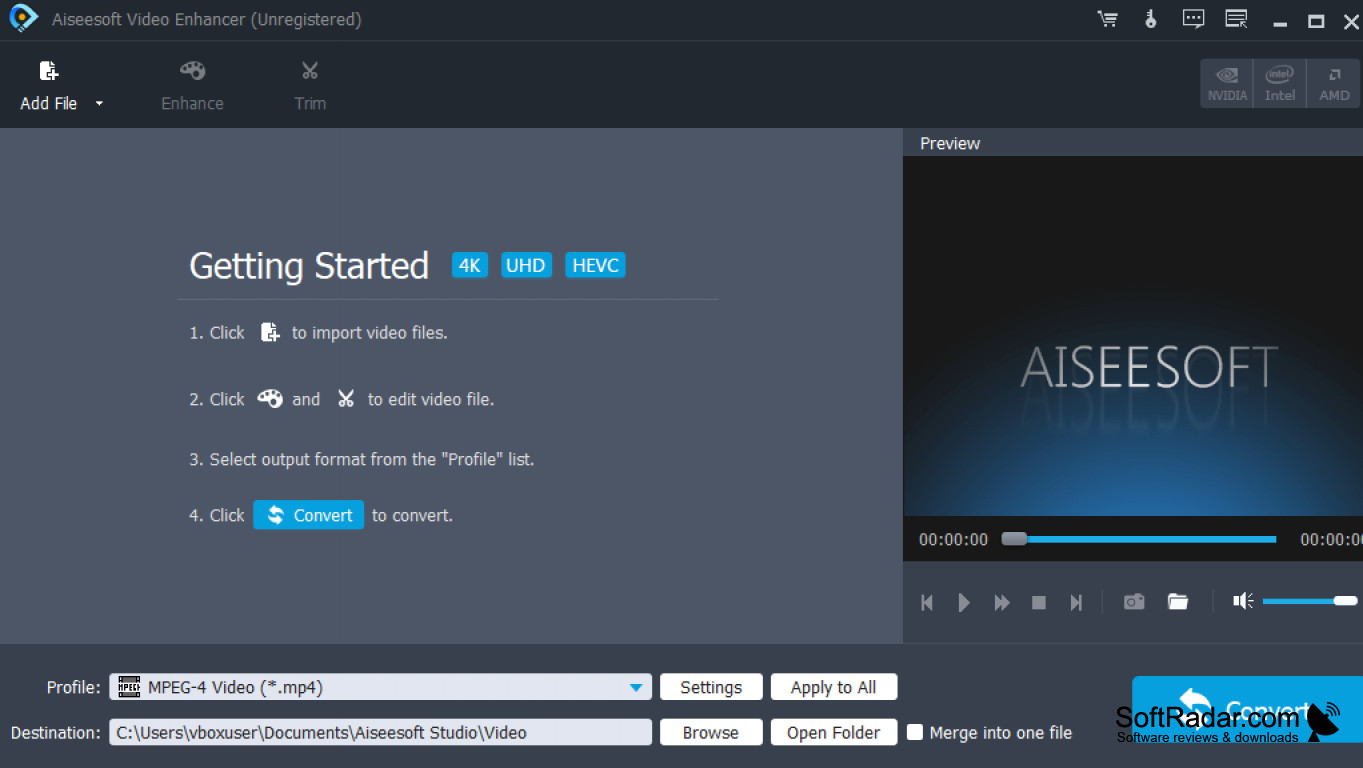This screenshot has width=1363, height=768.
Task: Open the snapshot folder icon
Action: click(1178, 602)
